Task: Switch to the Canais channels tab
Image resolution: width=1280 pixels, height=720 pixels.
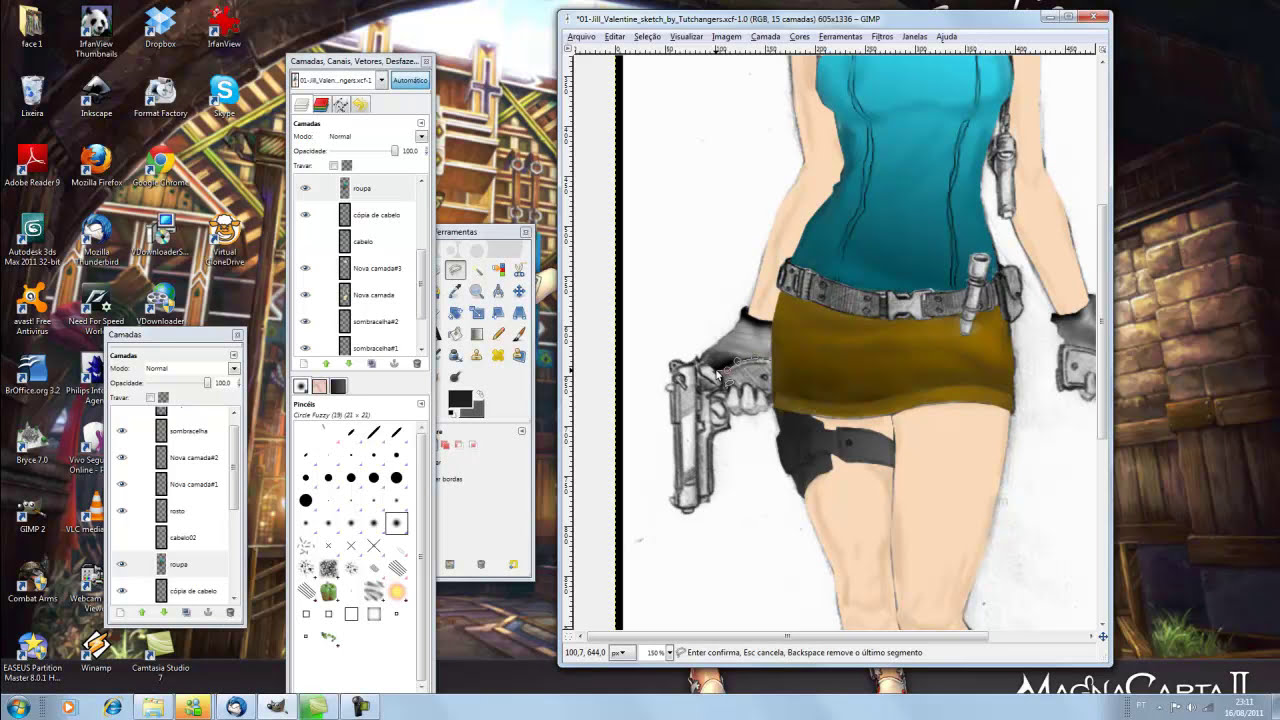Action: [321, 104]
